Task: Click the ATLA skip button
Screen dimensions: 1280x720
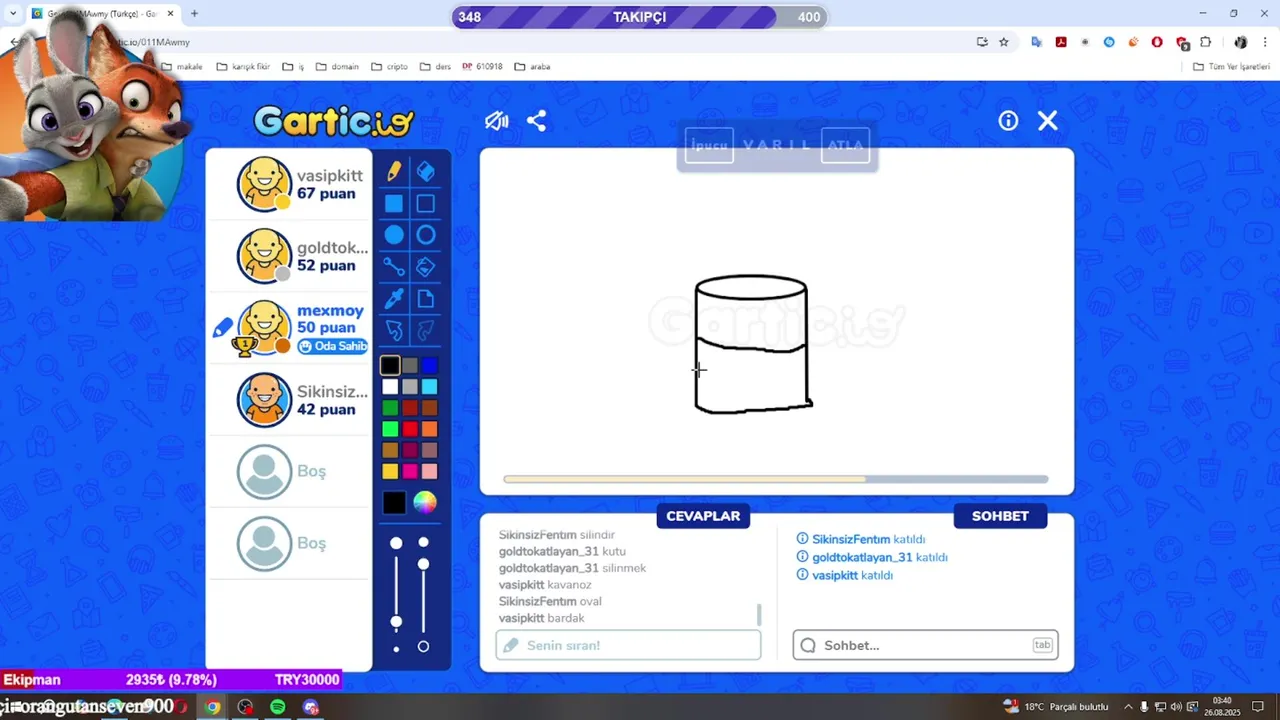Action: (x=845, y=145)
